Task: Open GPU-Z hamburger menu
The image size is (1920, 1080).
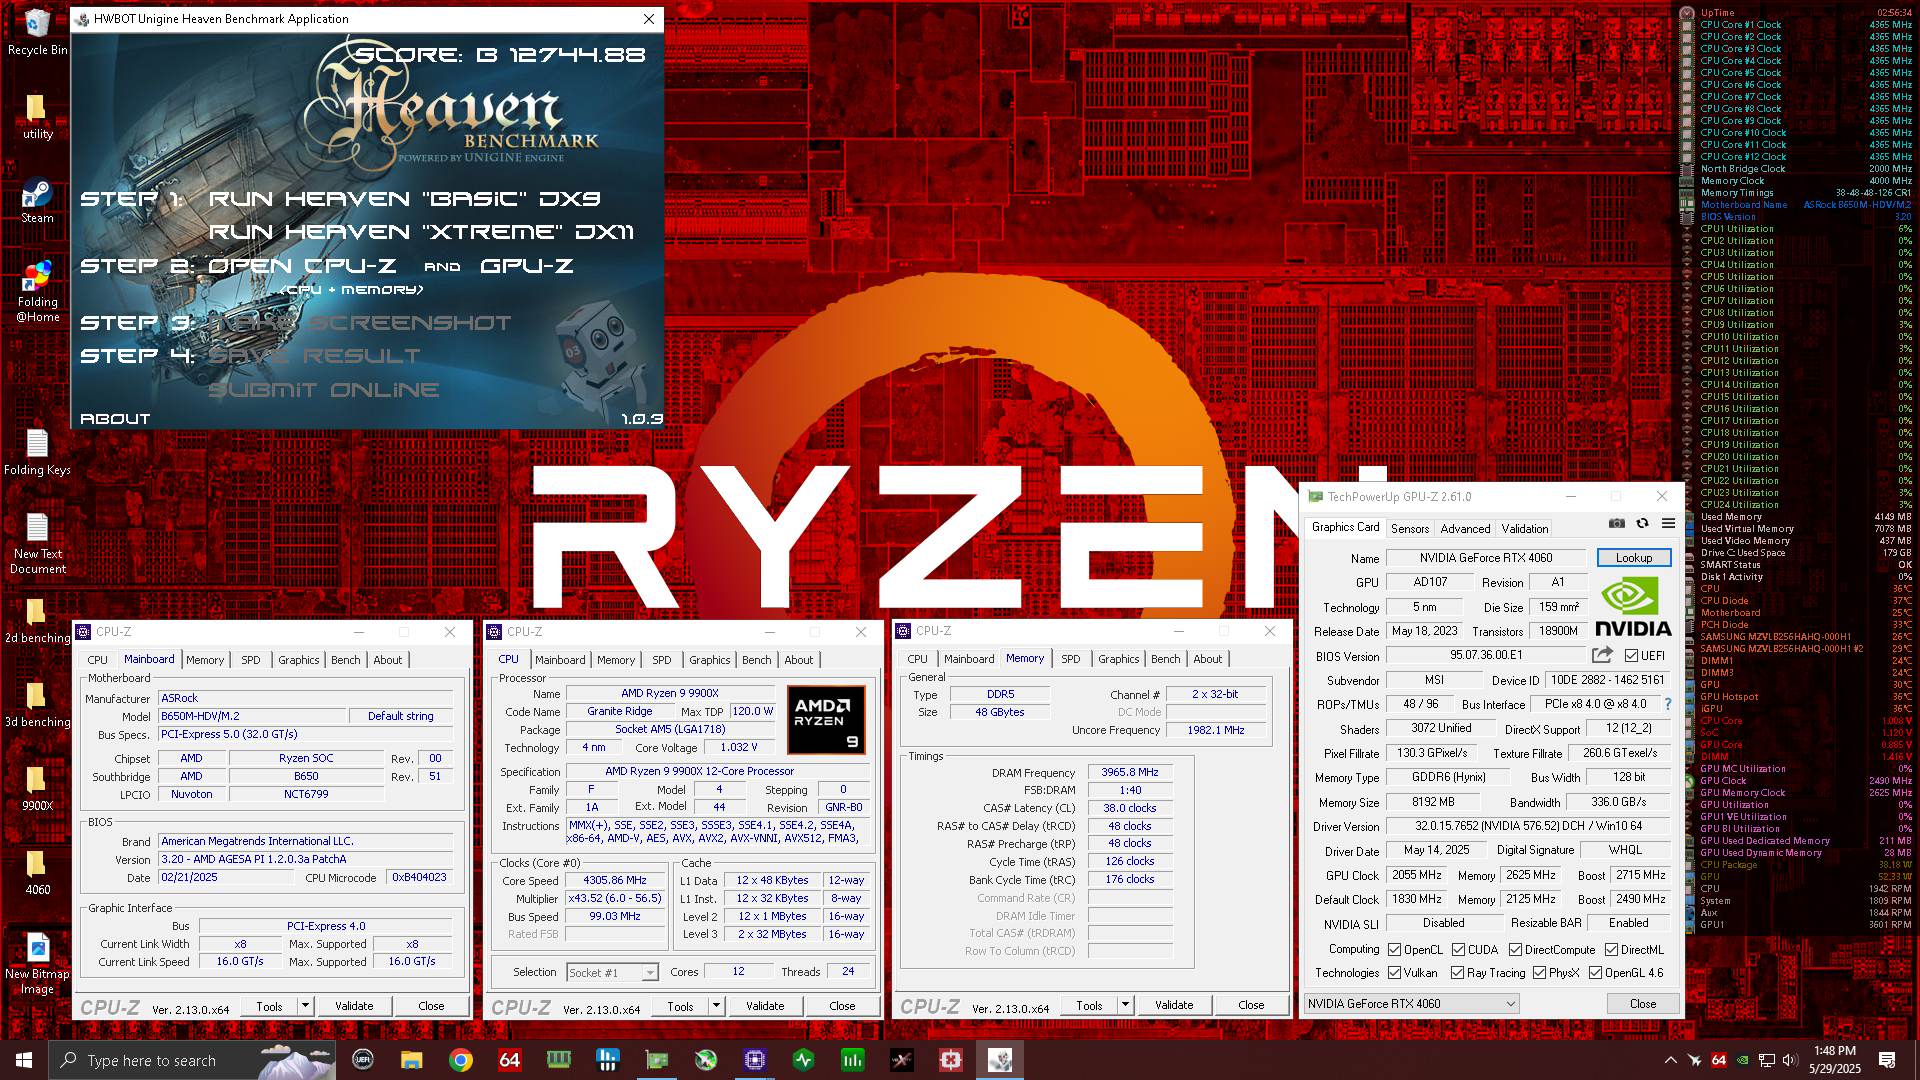Action: [x=1668, y=523]
